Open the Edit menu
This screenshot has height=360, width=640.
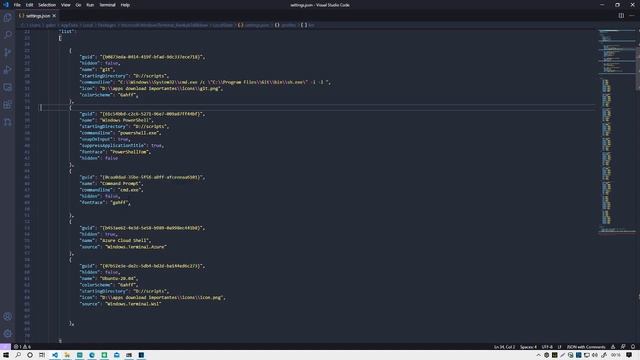point(29,5)
